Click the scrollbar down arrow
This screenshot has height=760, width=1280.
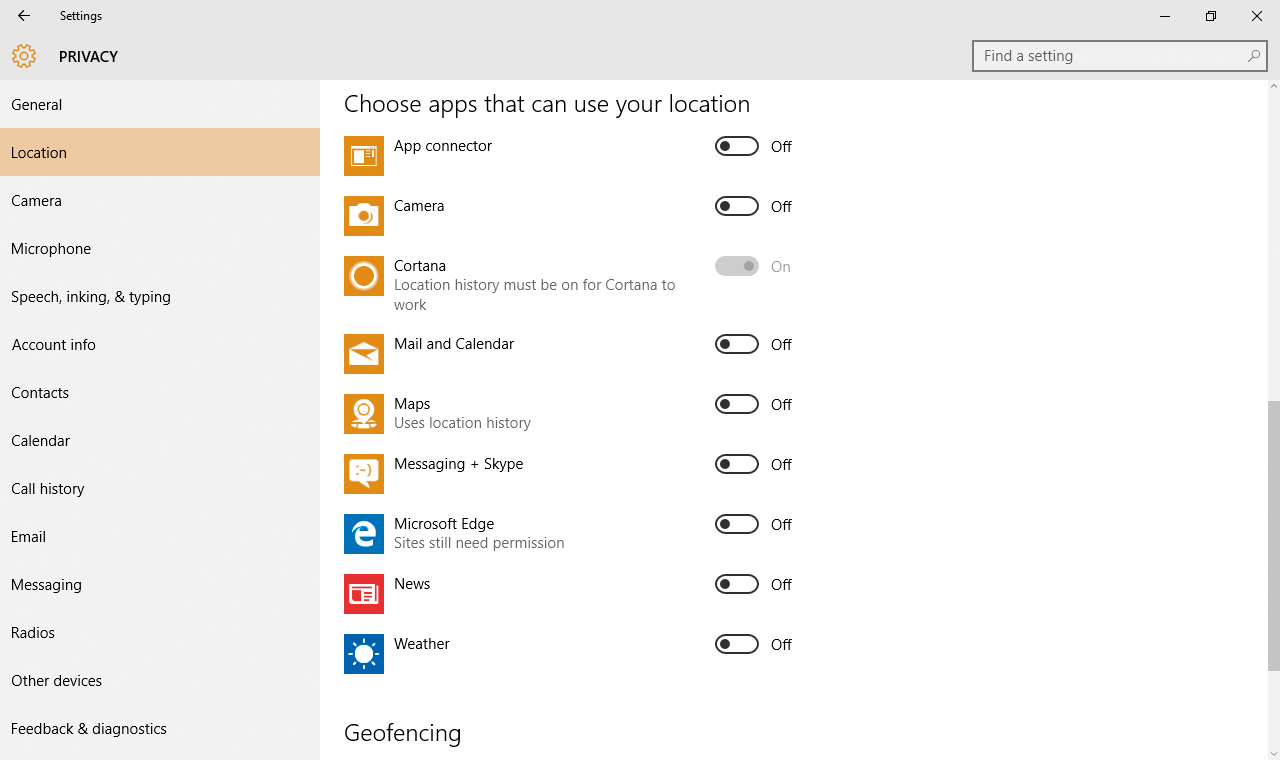(x=1273, y=753)
